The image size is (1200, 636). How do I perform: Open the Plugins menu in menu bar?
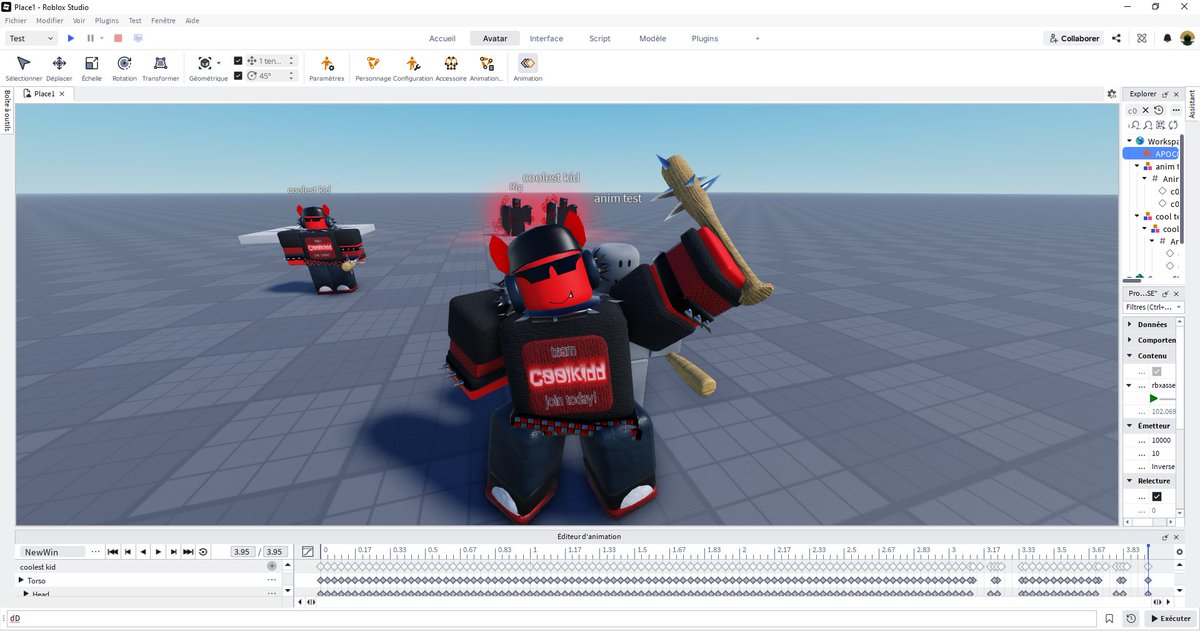tap(107, 20)
